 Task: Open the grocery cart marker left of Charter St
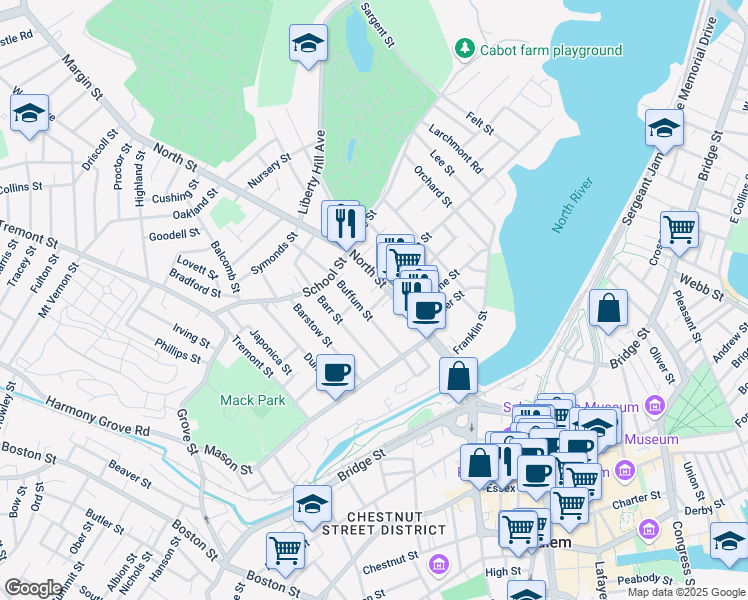tap(569, 507)
